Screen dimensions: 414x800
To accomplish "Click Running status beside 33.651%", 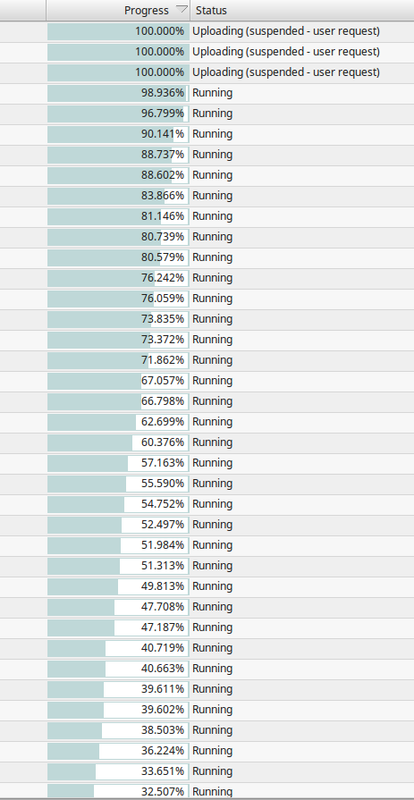I will [212, 771].
